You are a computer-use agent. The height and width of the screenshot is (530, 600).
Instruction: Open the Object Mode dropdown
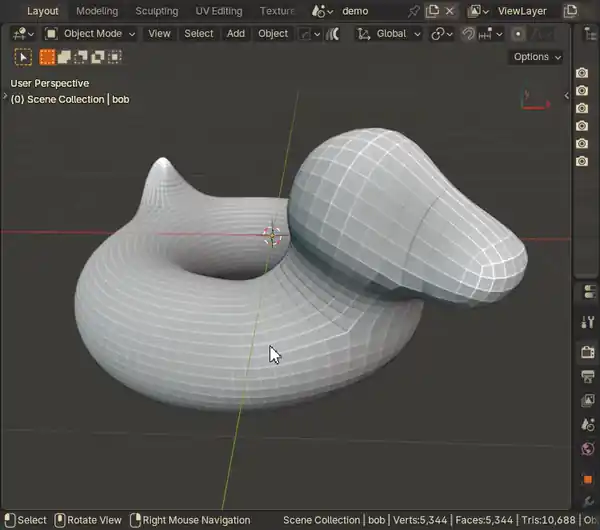pyautogui.click(x=90, y=34)
